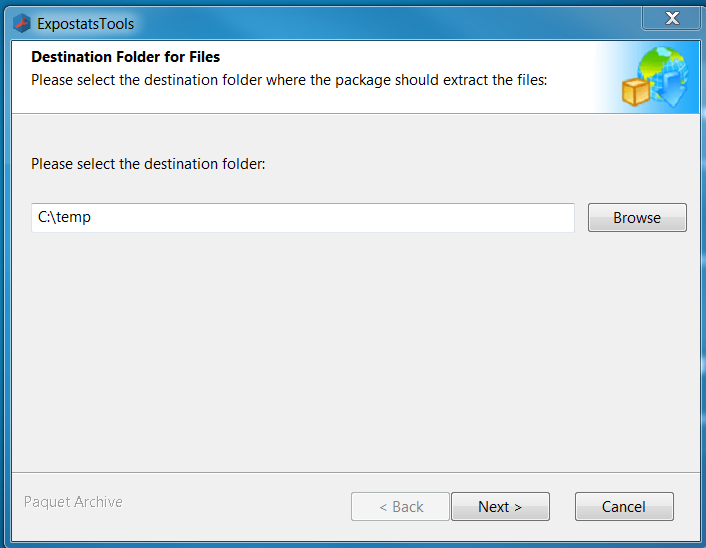Click the Cancel button

click(x=624, y=507)
